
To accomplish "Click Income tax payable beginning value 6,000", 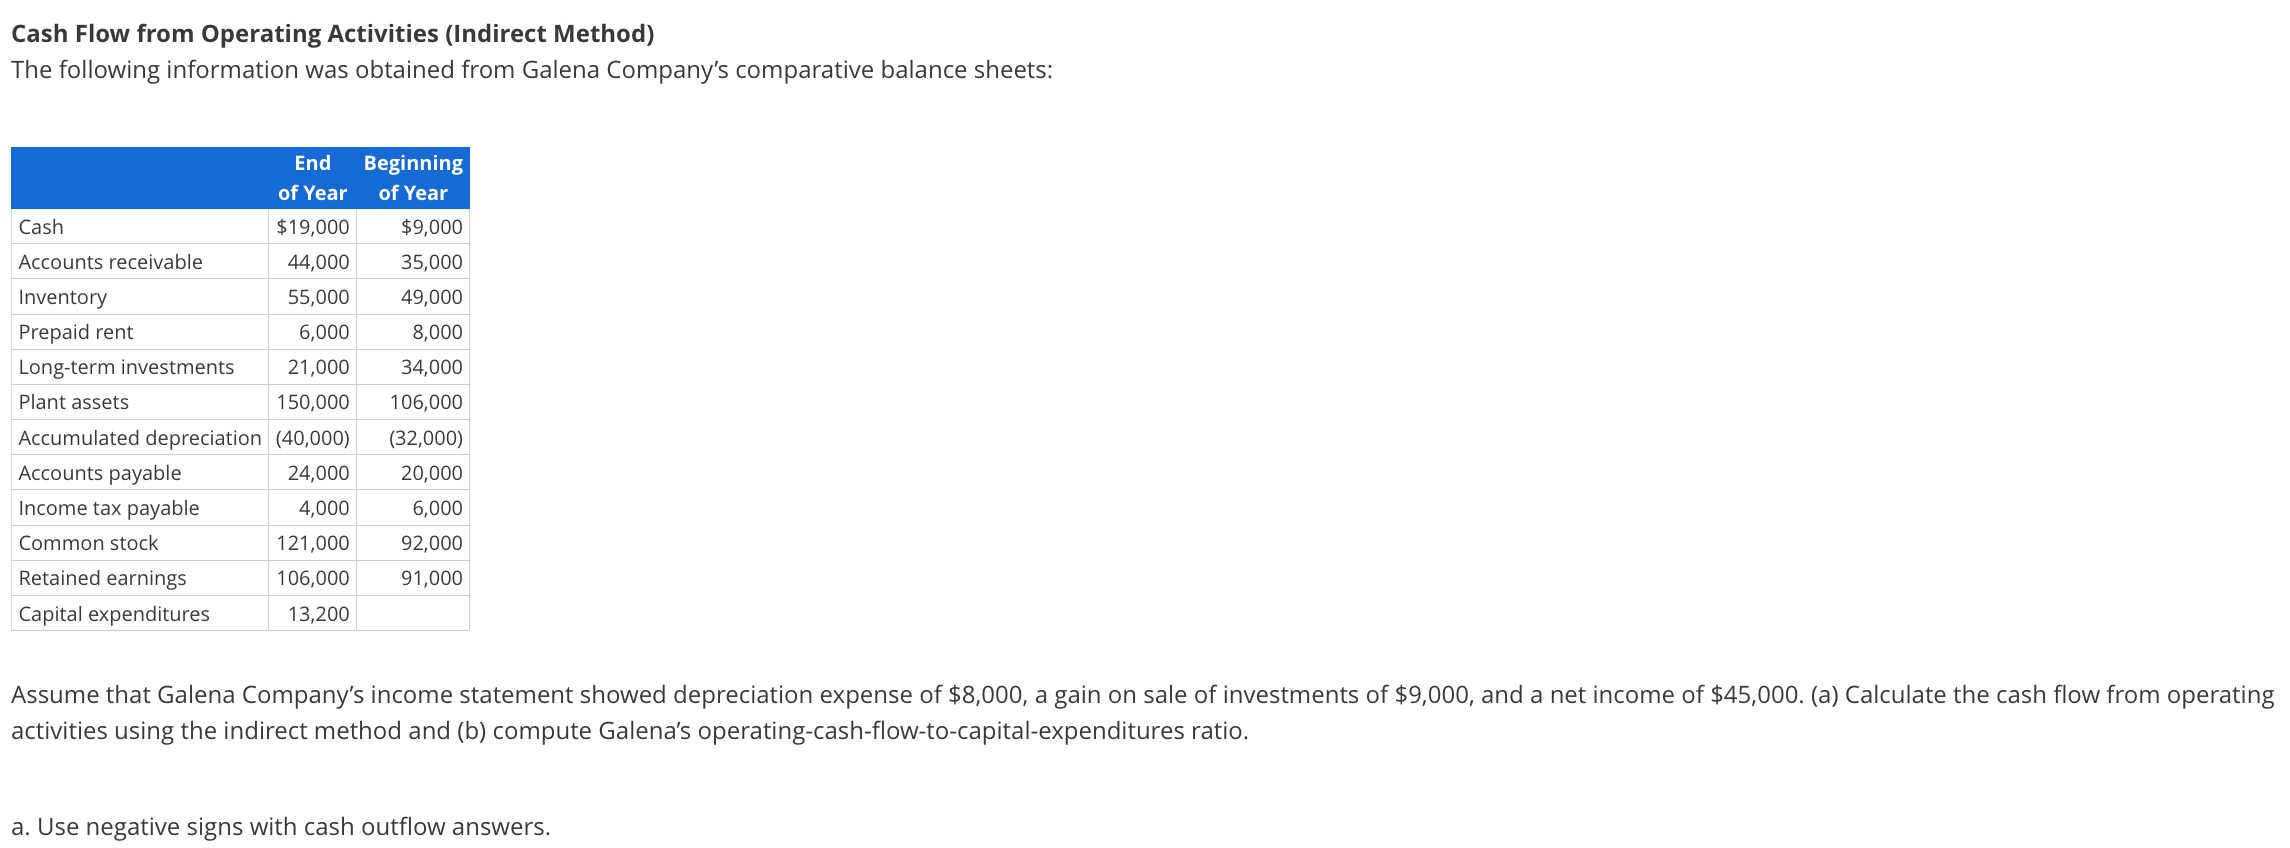I will tap(437, 508).
